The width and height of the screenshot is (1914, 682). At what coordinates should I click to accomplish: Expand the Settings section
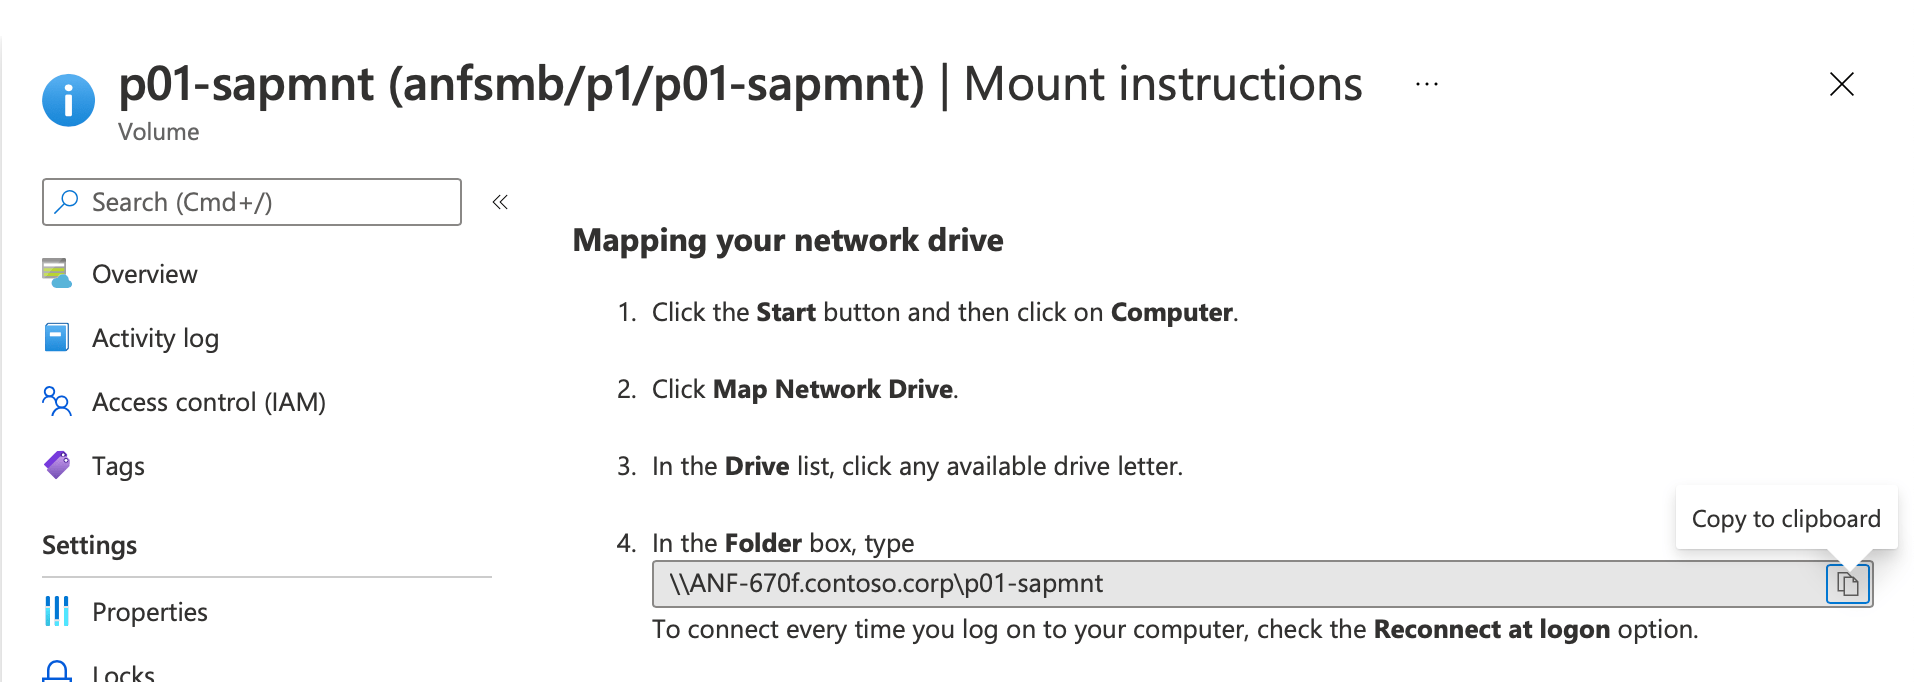click(89, 545)
